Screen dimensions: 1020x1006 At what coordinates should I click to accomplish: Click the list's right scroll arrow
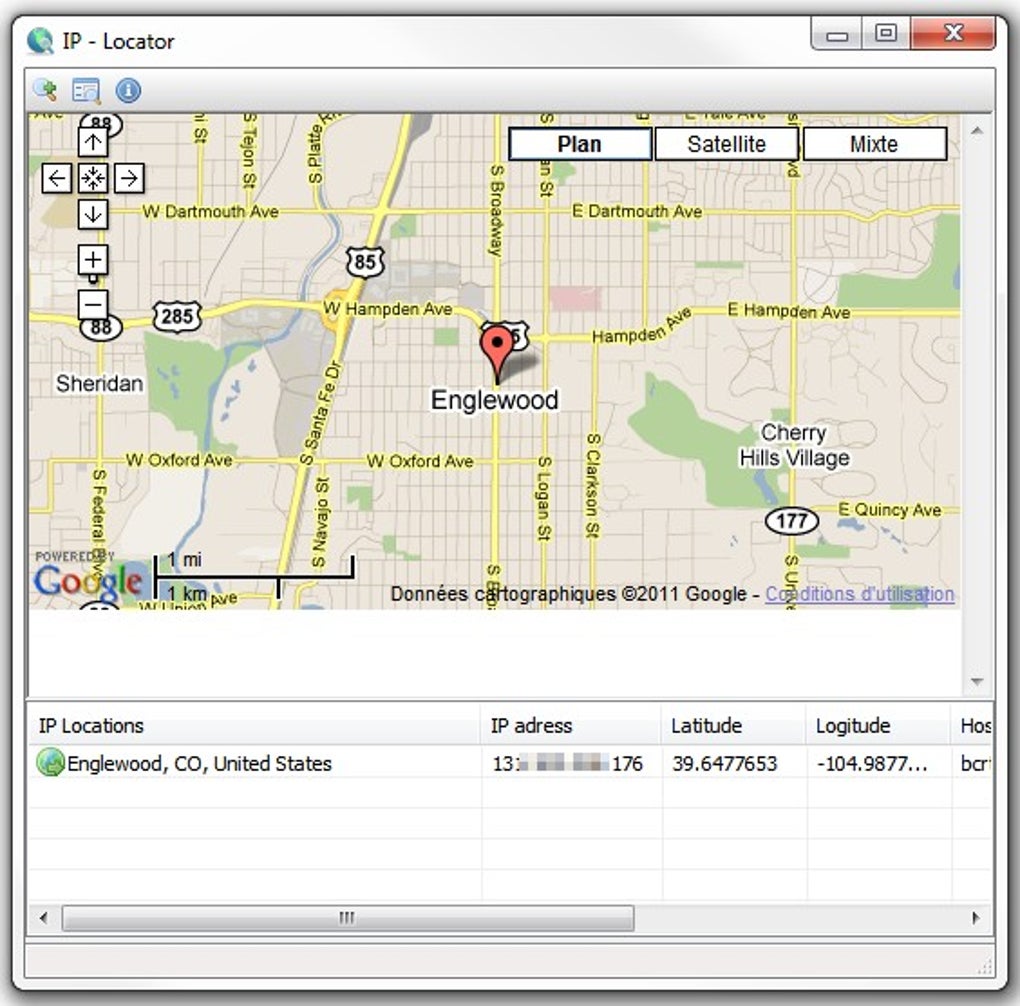click(975, 918)
